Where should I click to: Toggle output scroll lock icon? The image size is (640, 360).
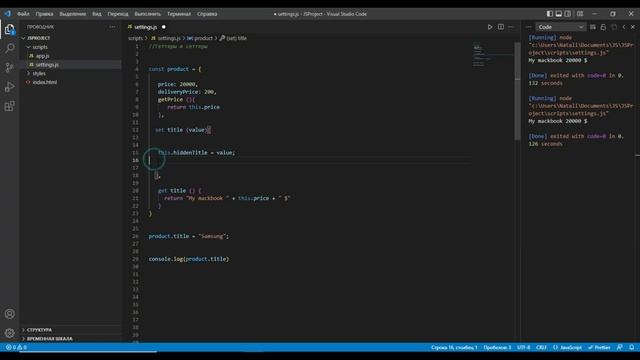click(x=603, y=27)
